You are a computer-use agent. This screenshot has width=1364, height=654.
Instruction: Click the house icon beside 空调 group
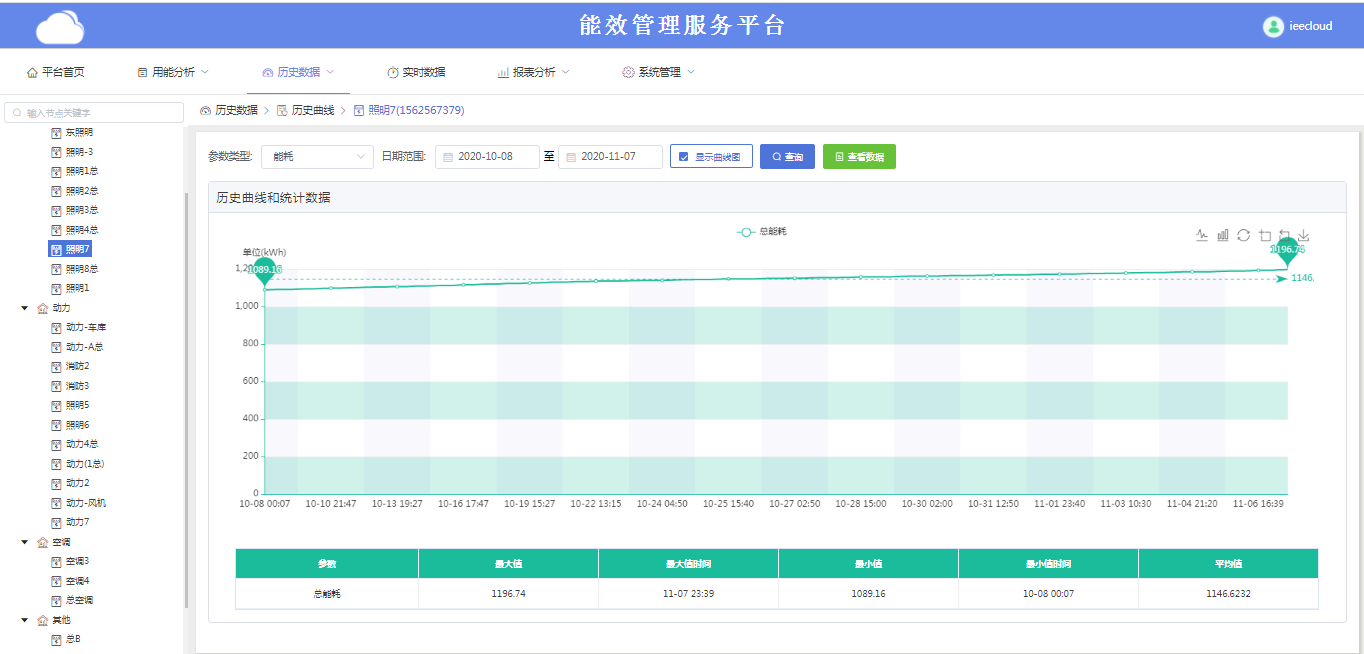click(42, 542)
